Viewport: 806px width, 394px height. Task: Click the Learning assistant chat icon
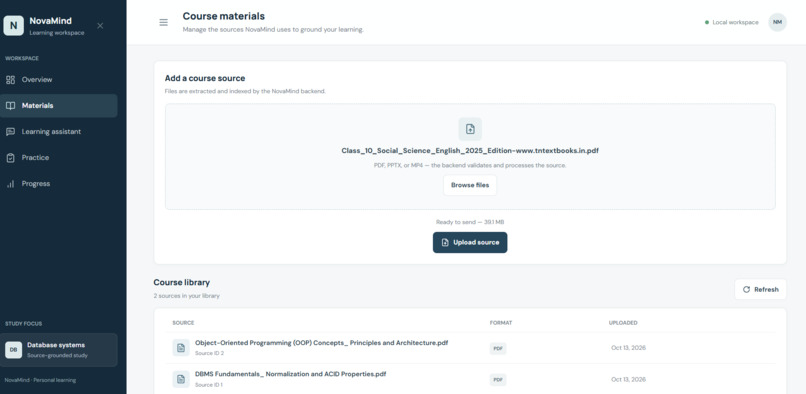pos(10,132)
